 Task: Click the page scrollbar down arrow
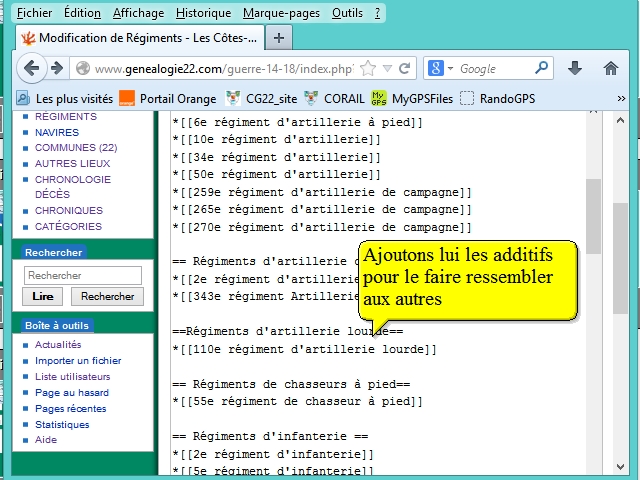click(x=620, y=467)
